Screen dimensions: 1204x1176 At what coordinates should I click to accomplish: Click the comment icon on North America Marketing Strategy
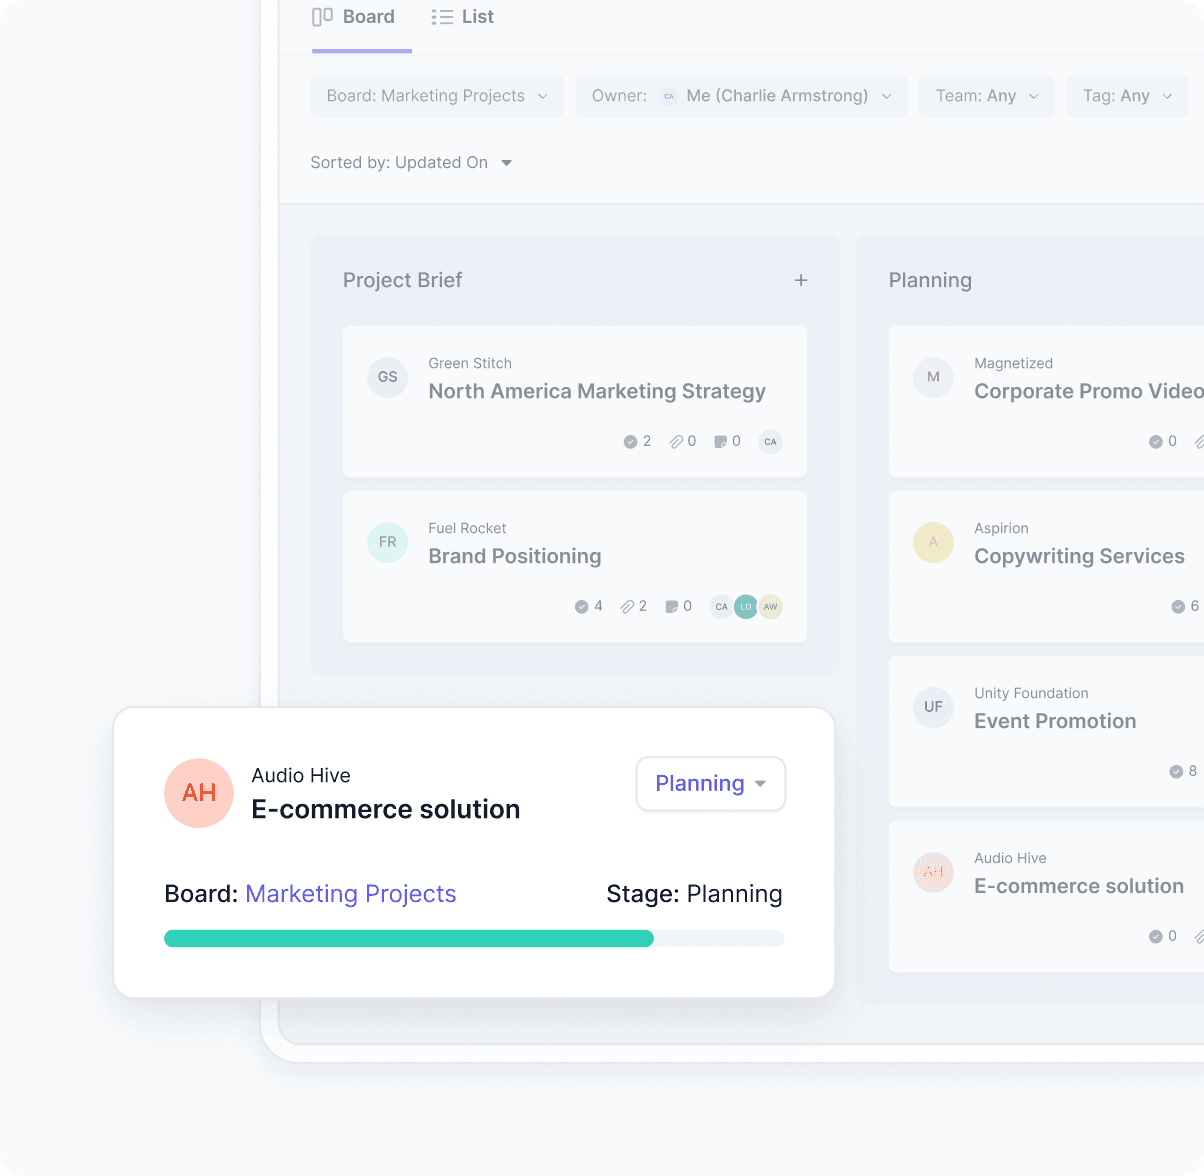[x=719, y=441]
